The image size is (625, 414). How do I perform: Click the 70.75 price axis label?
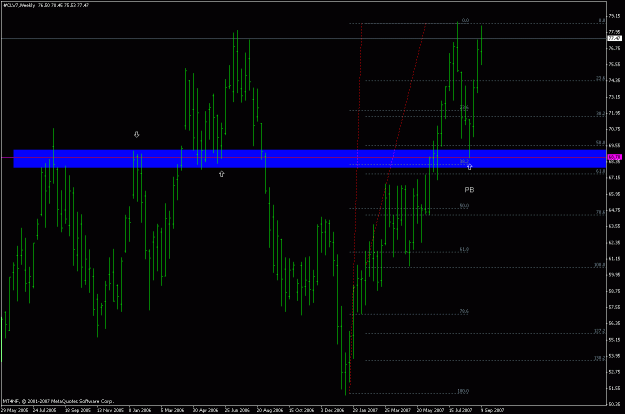click(614, 129)
